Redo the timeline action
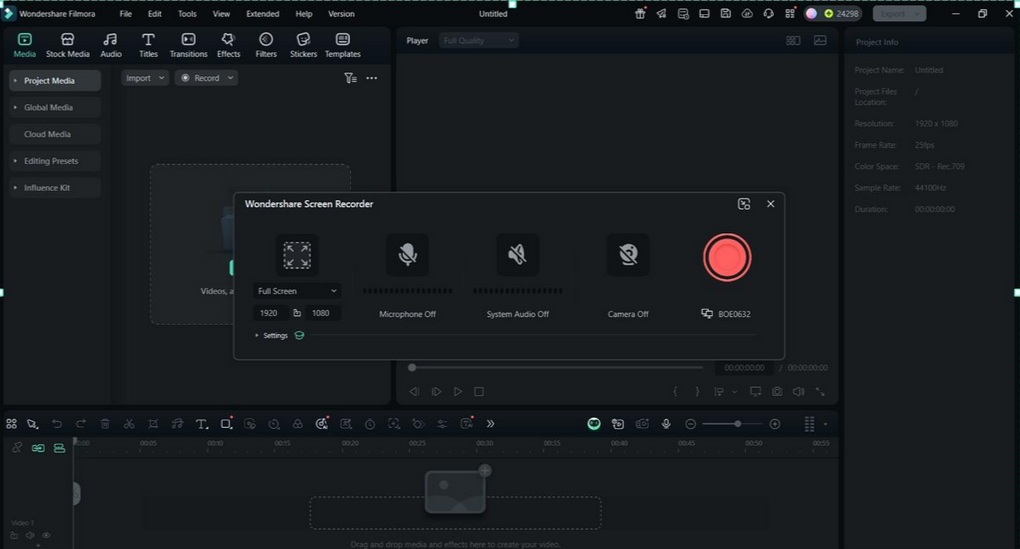This screenshot has width=1020, height=549. click(x=81, y=424)
